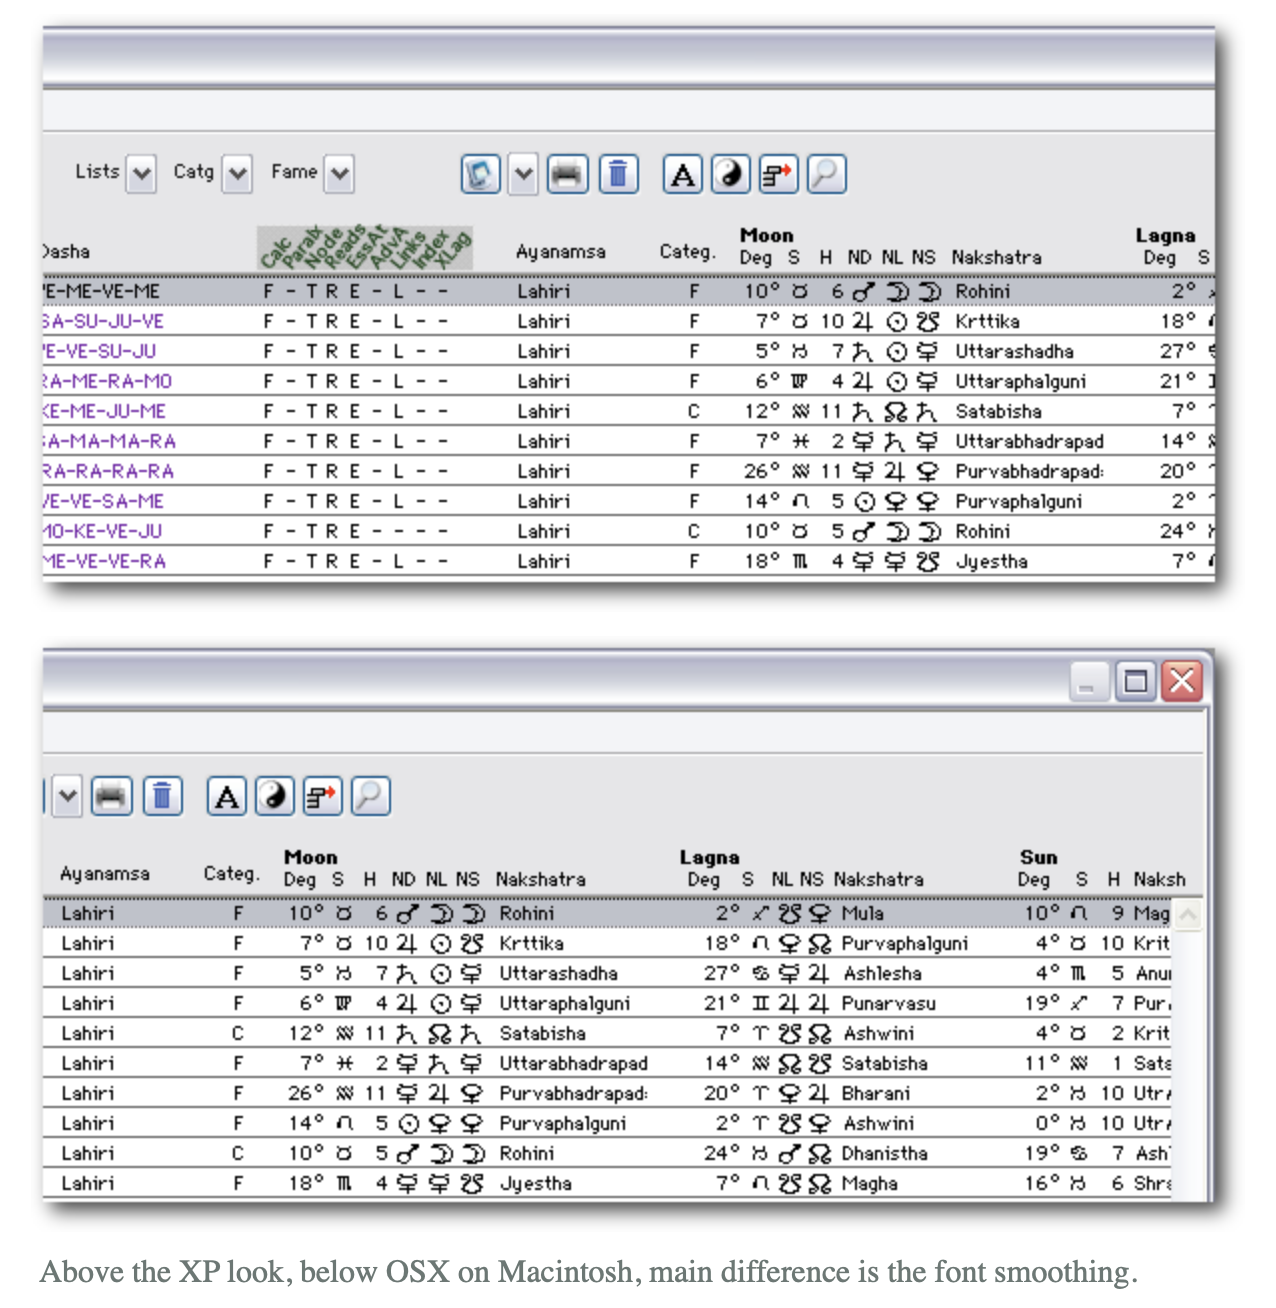This screenshot has width=1276, height=1308.
Task: Click the Sun column header in the lower window
Action: [x=1038, y=857]
